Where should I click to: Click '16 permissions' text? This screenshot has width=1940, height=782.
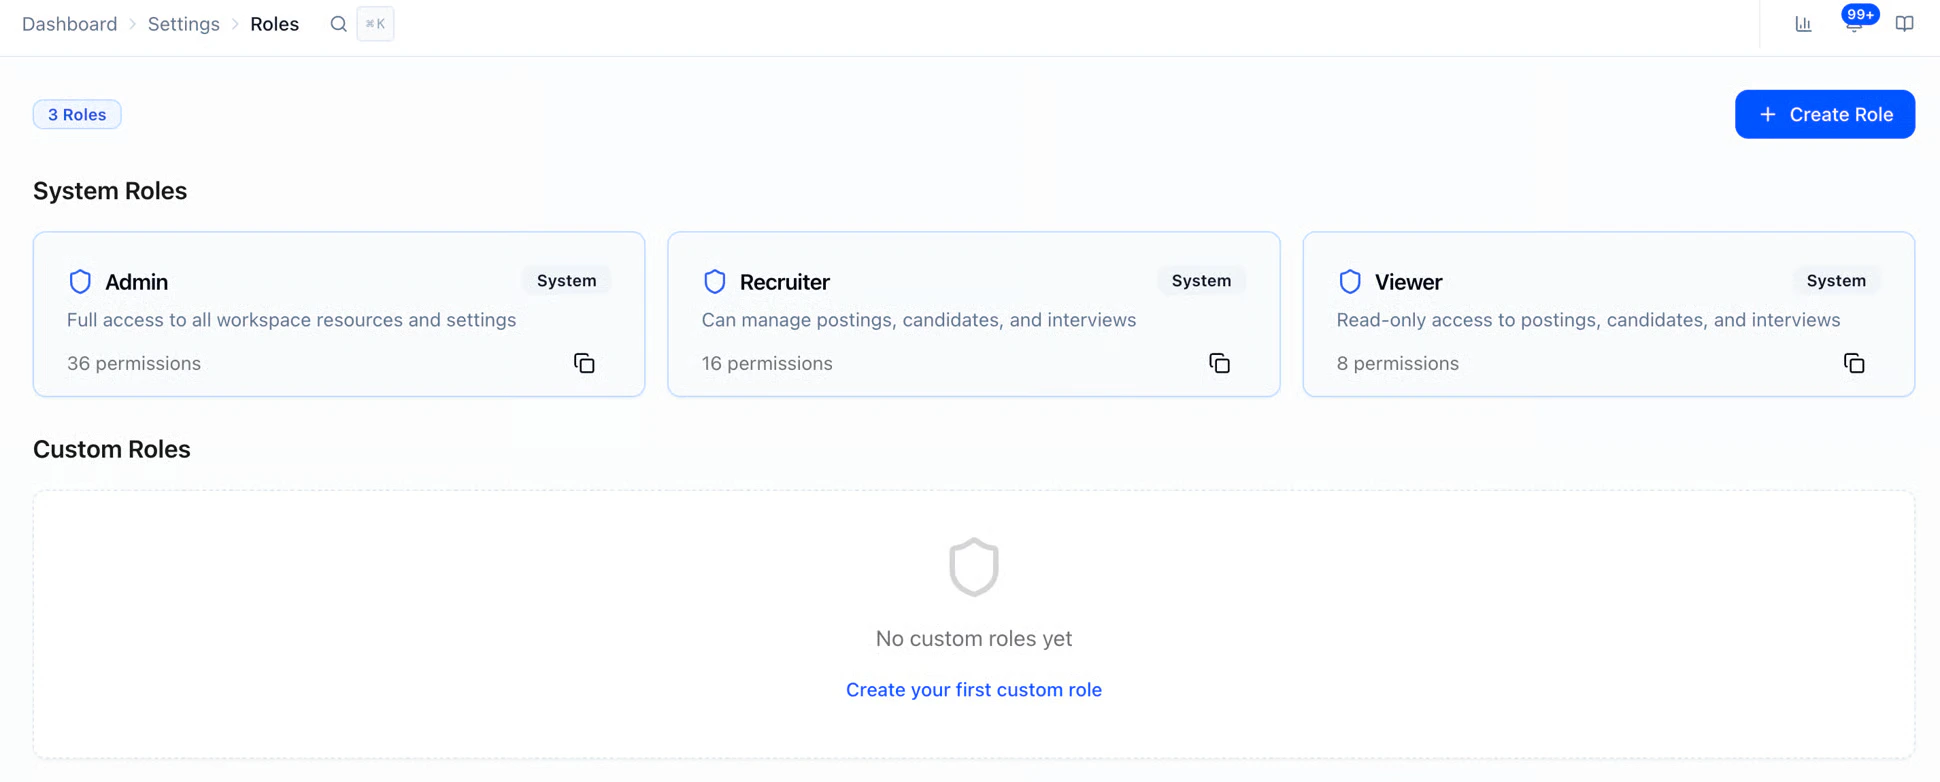(767, 363)
